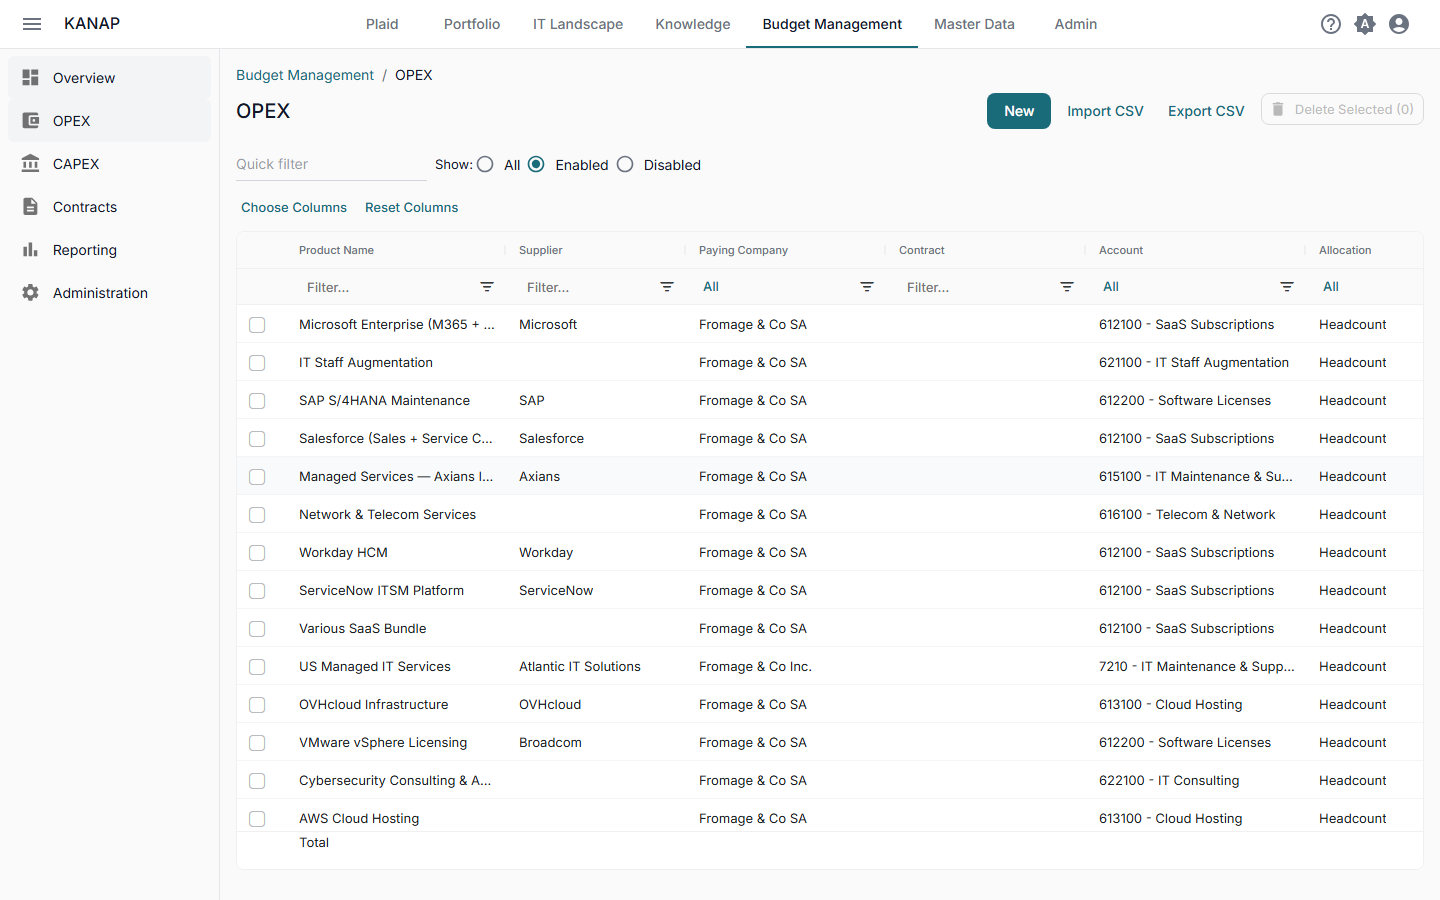
Task: Open the Admin tab
Action: coord(1076,24)
